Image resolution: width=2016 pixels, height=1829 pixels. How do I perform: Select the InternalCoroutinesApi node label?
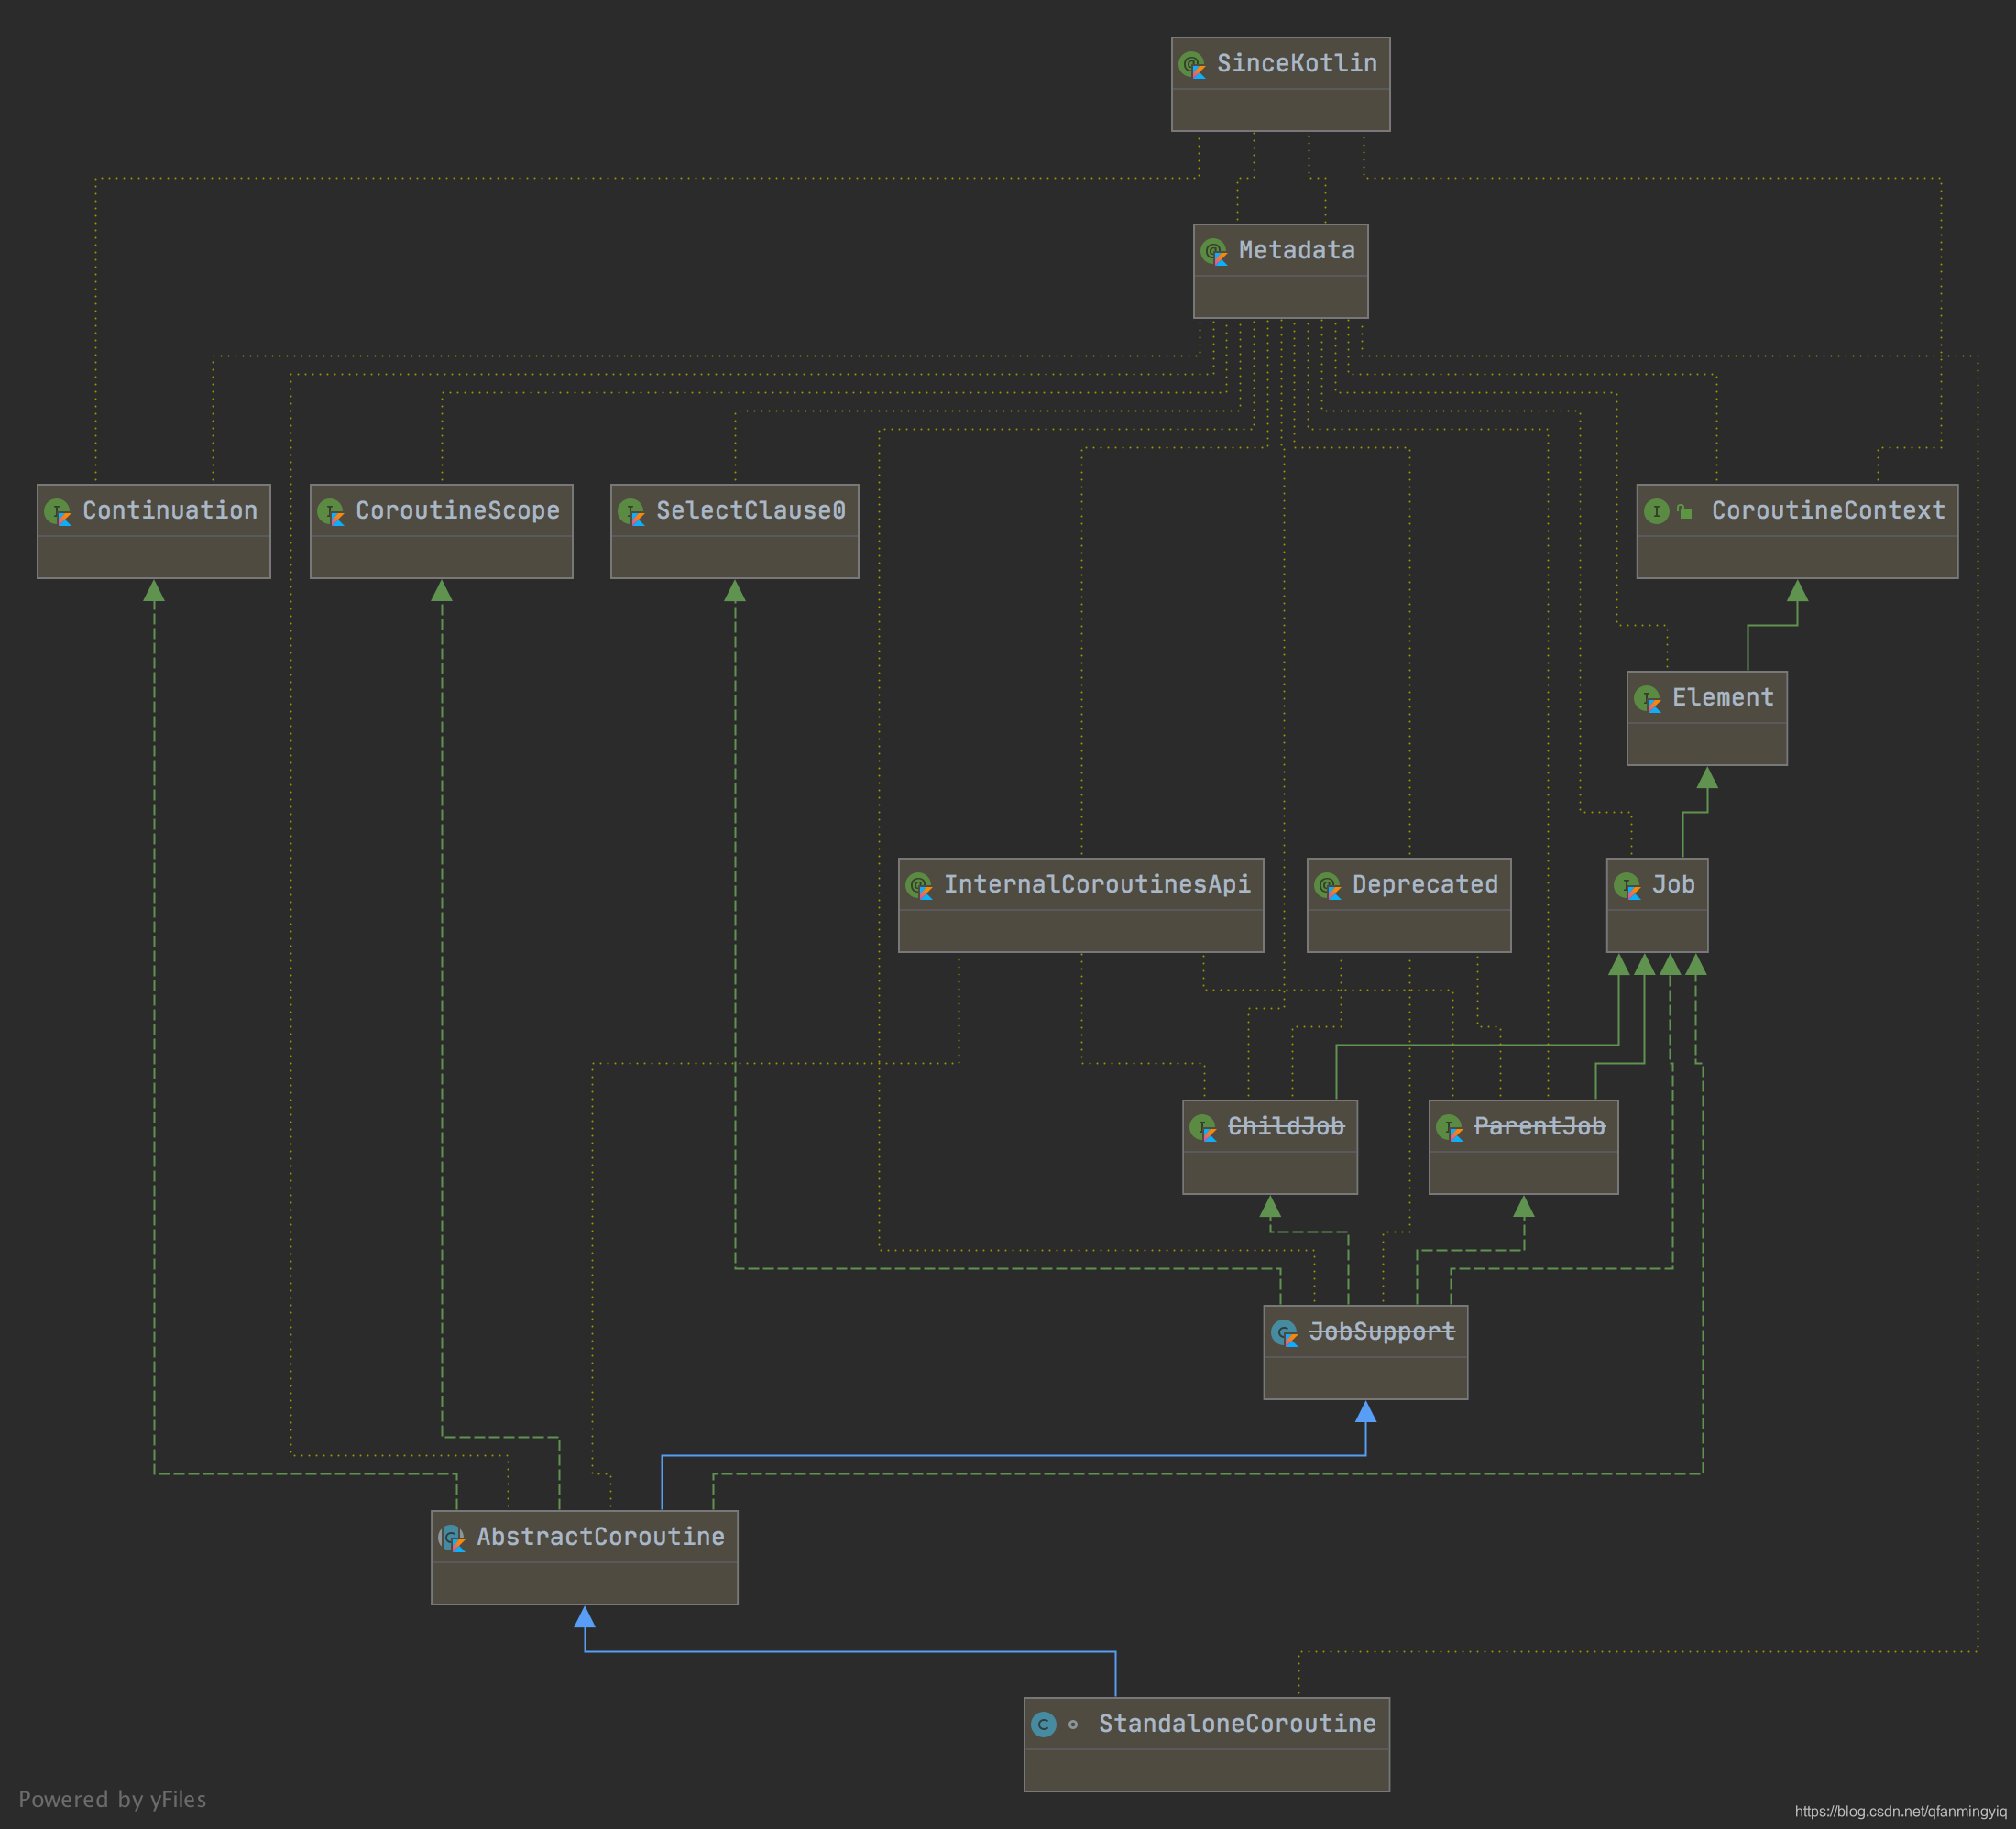[x=1096, y=885]
